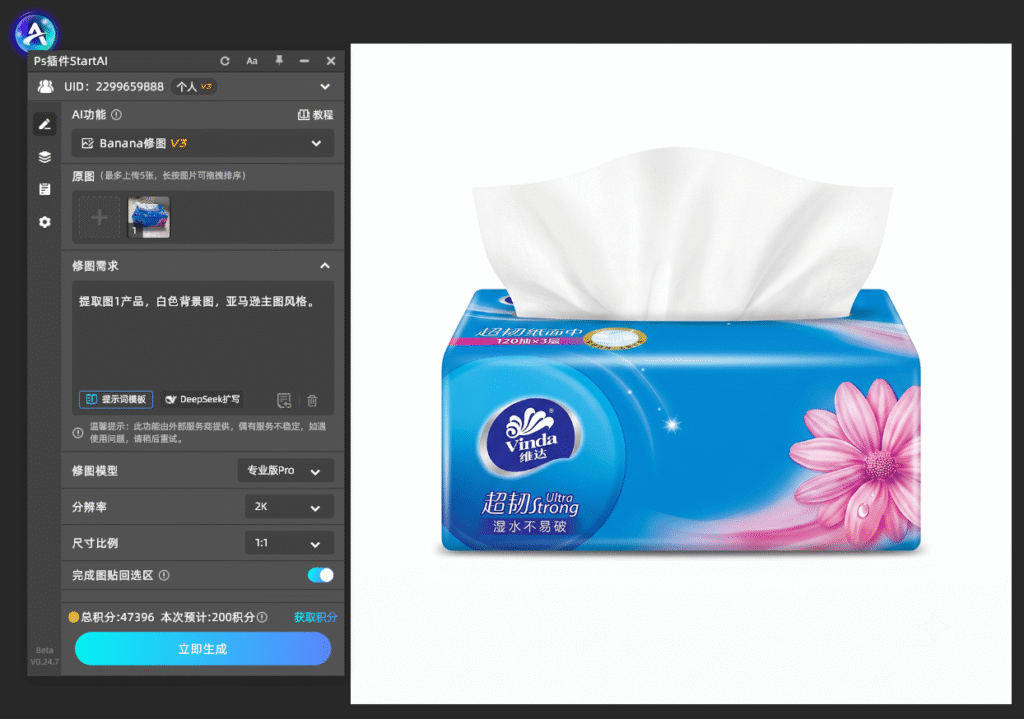Open the layers stack tab in sidebar
This screenshot has height=719, width=1024.
(x=44, y=157)
